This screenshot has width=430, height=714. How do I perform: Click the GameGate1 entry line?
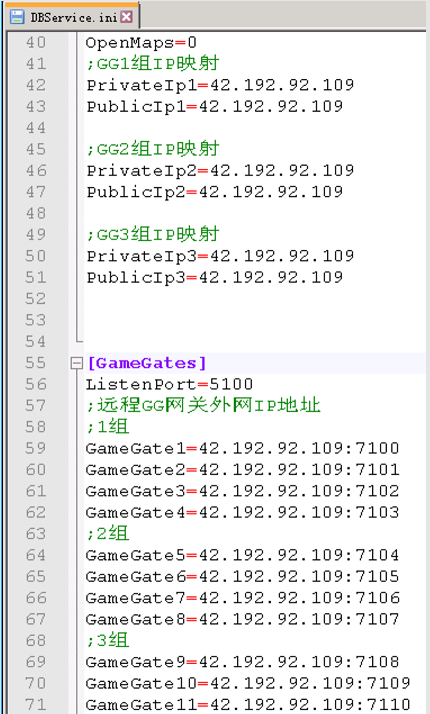[242, 449]
